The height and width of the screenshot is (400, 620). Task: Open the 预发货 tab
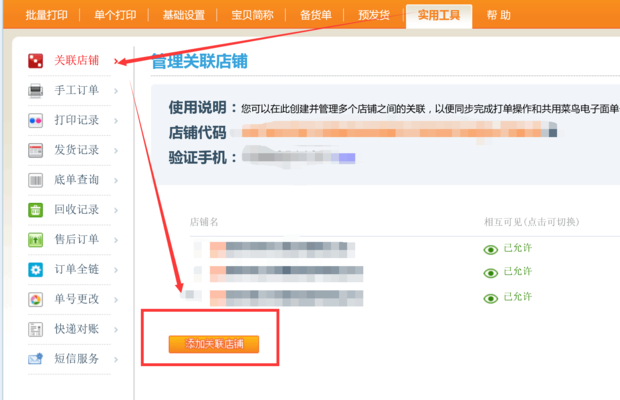[x=374, y=15]
